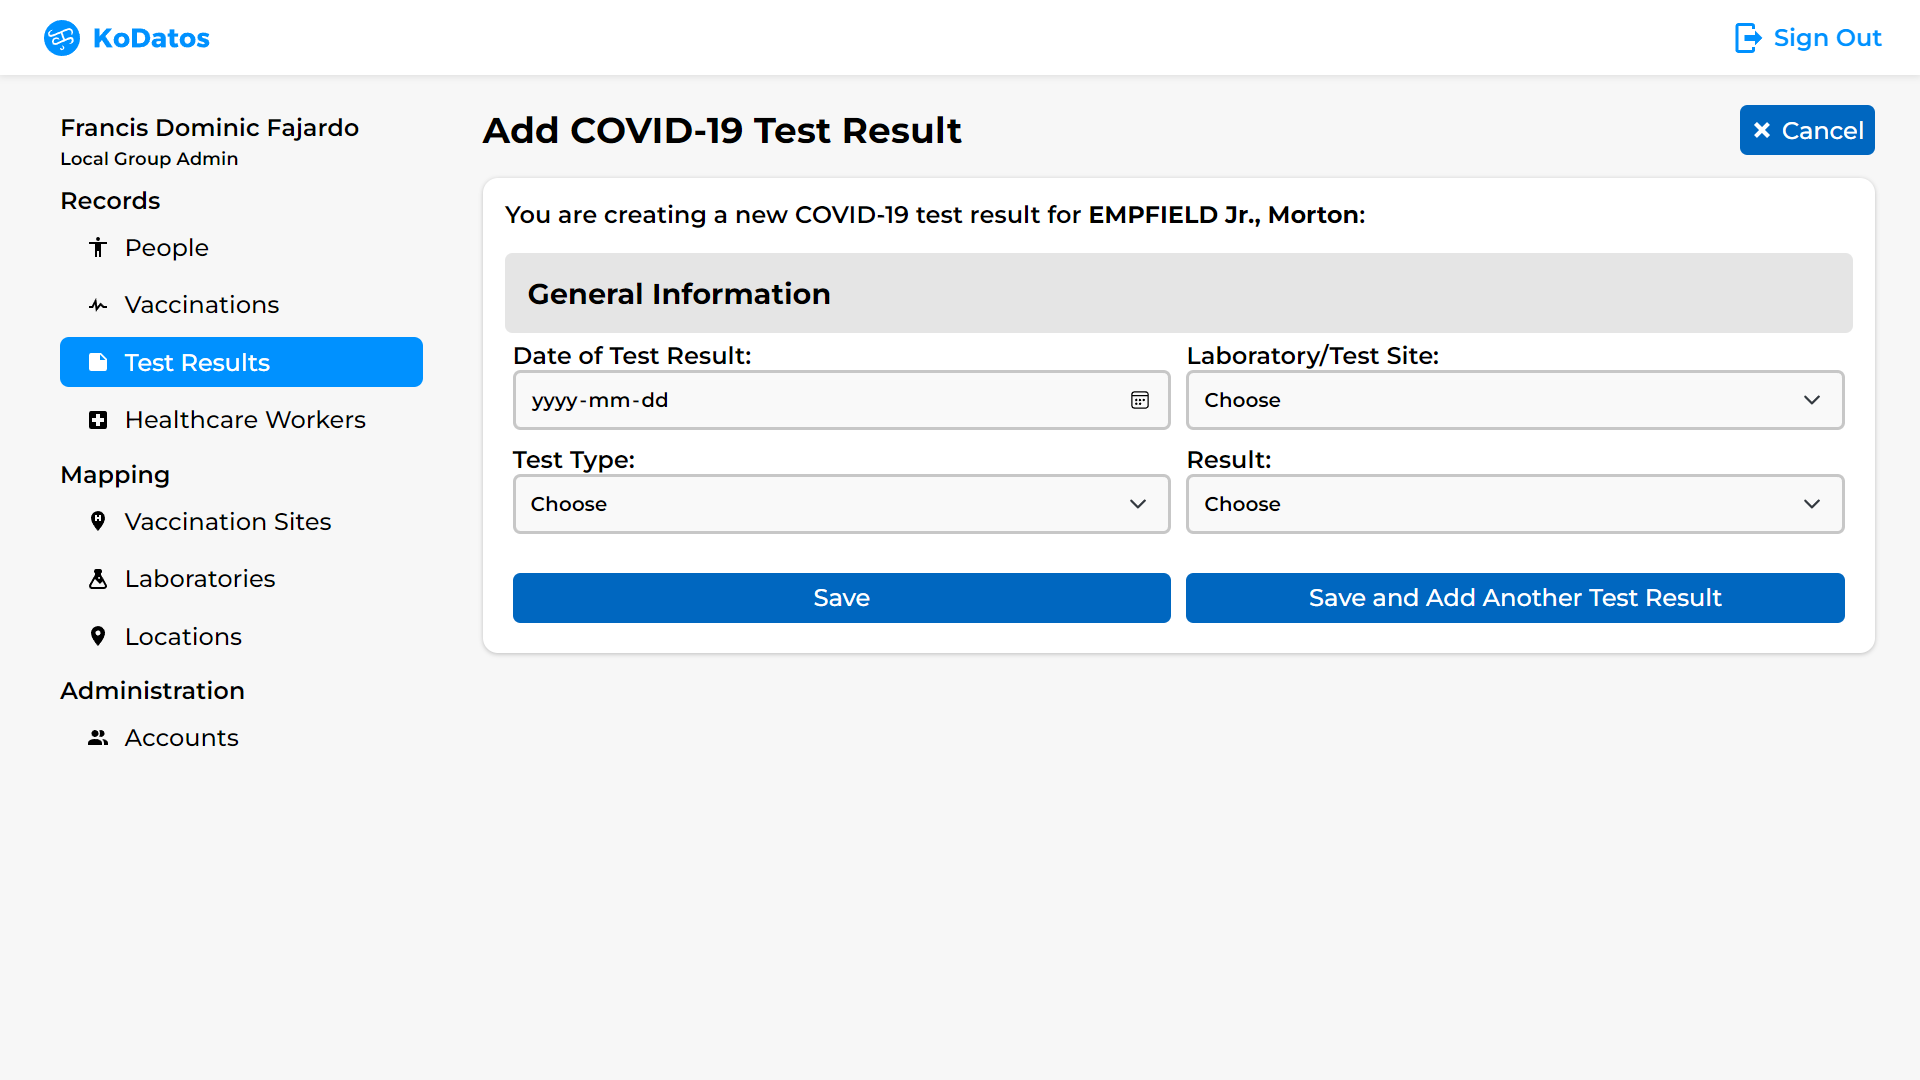Screen dimensions: 1920x1080
Task: Open the calendar picker icon in date field
Action: pyautogui.click(x=1140, y=400)
